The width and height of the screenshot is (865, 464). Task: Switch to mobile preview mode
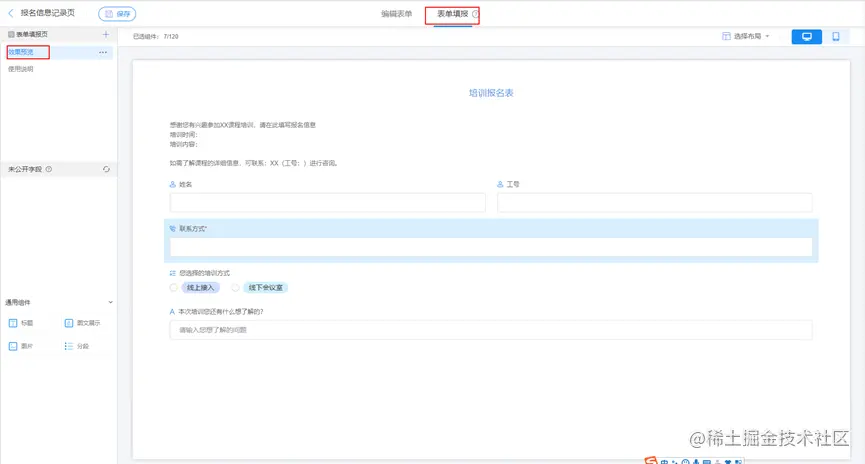pyautogui.click(x=836, y=36)
